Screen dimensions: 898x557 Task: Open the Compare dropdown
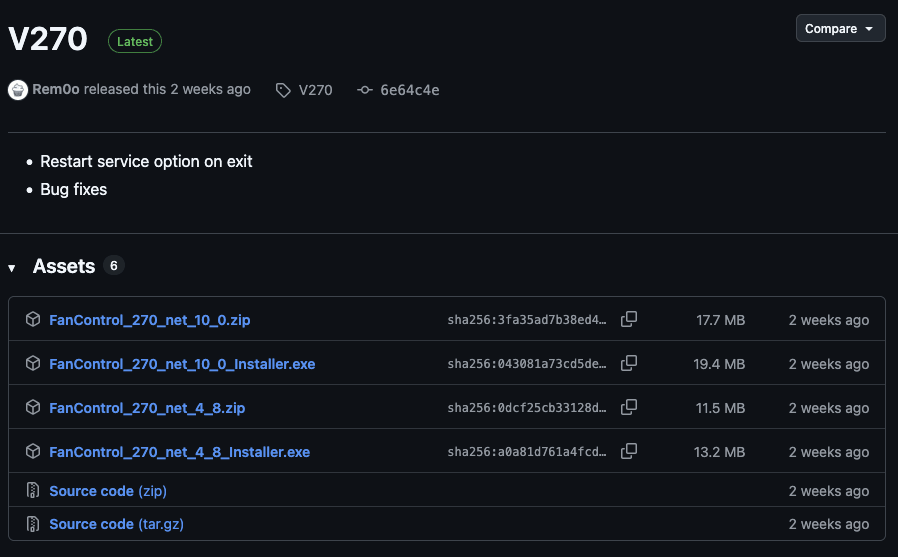coord(840,28)
